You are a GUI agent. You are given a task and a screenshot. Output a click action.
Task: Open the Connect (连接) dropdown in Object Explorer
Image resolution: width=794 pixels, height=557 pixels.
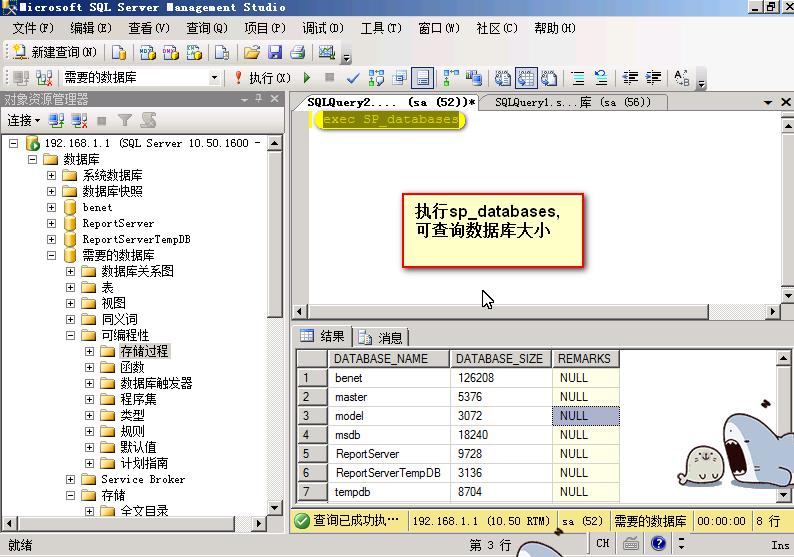[23, 121]
